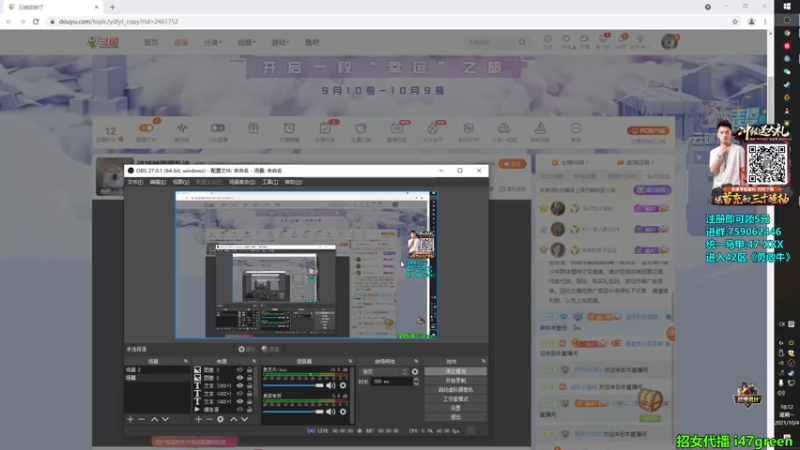The width and height of the screenshot is (800, 450).
Task: Remove the selected source with the Sources minus icon
Action: coord(209,419)
